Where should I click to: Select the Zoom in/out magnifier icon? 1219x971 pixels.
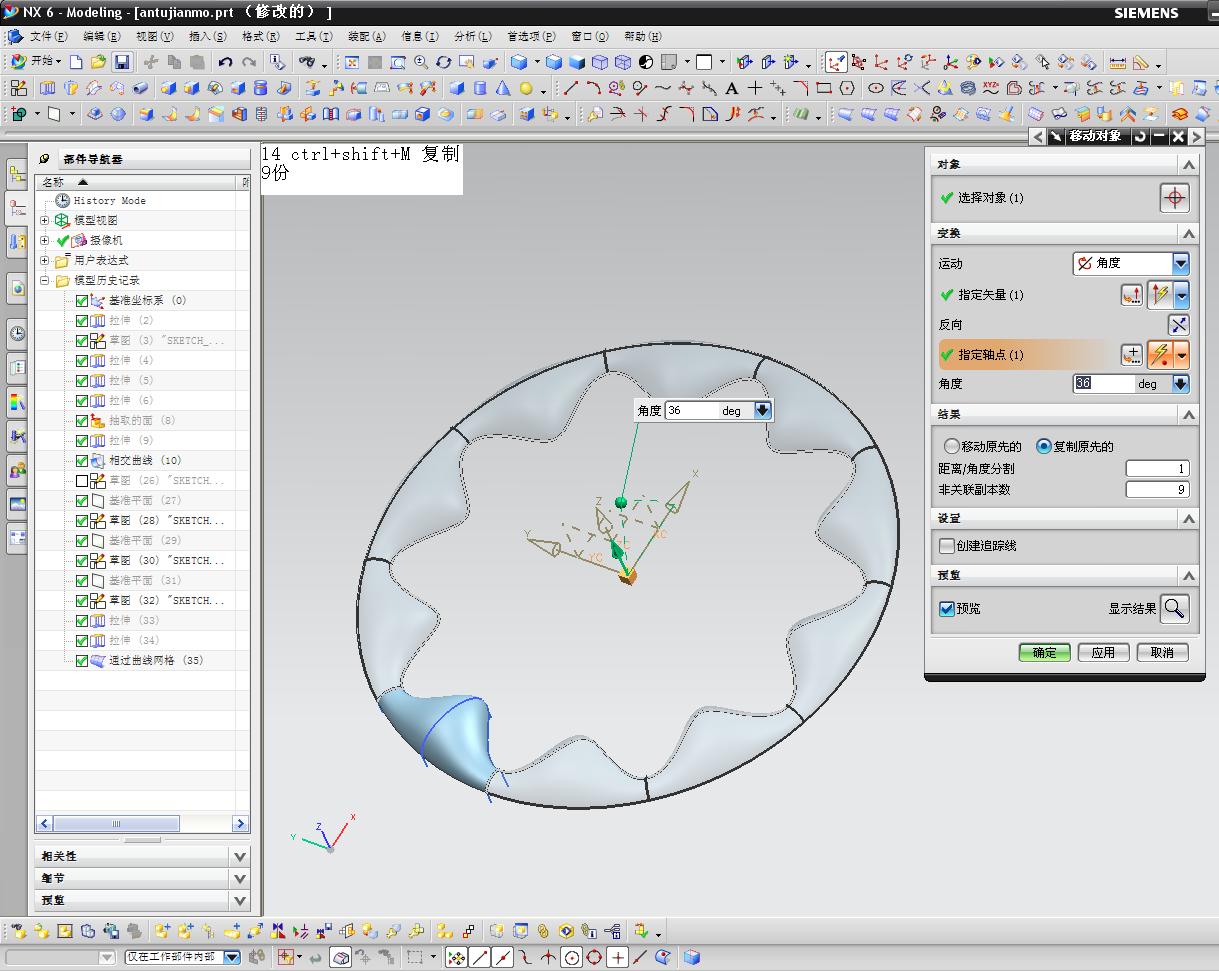click(421, 62)
